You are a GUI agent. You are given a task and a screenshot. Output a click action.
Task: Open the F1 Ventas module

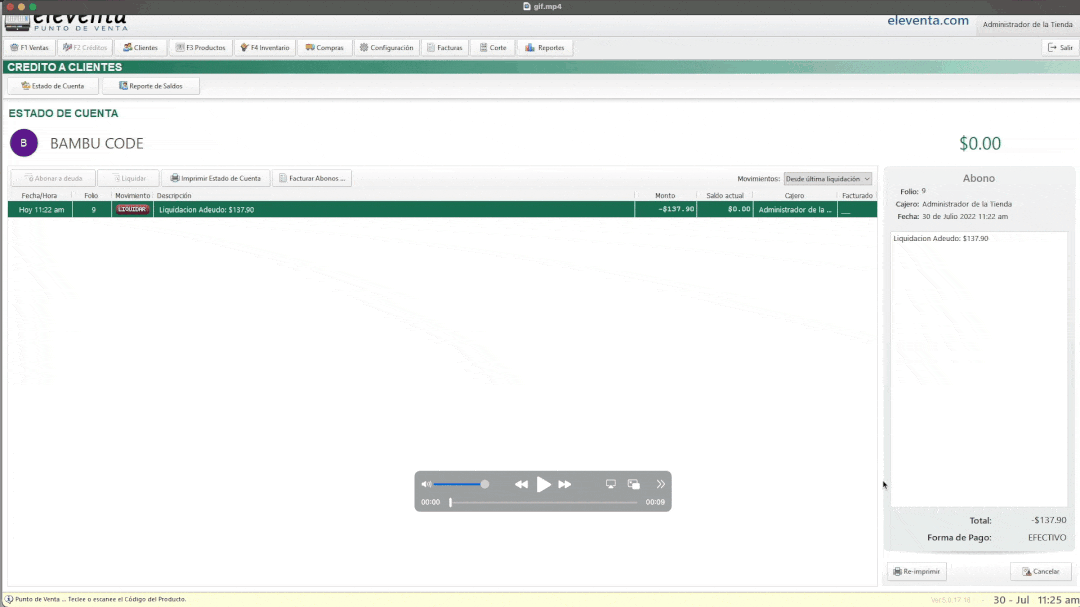tap(29, 47)
